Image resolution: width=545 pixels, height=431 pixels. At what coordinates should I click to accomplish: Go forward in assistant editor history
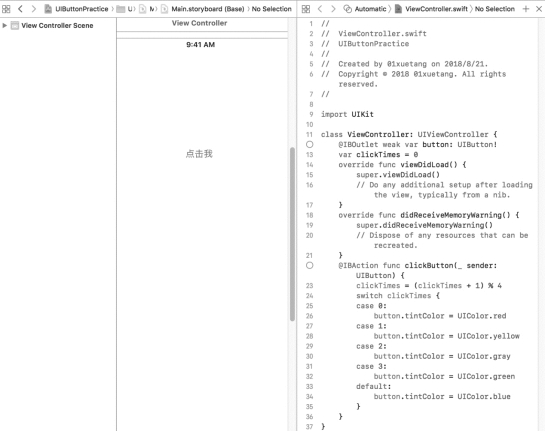pyautogui.click(x=333, y=9)
